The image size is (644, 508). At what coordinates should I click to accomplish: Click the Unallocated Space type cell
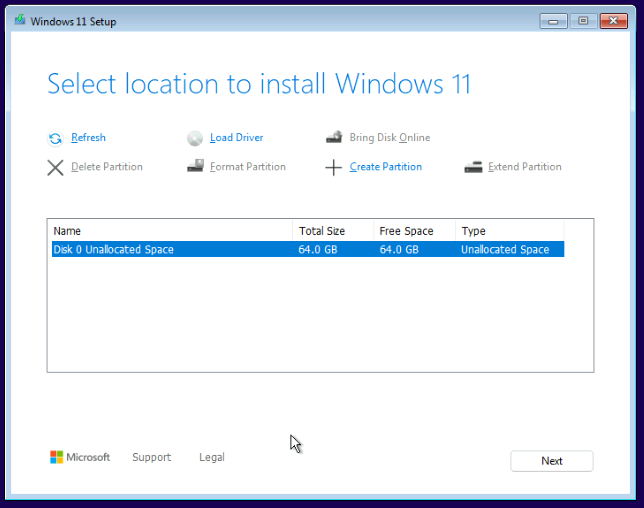[505, 249]
